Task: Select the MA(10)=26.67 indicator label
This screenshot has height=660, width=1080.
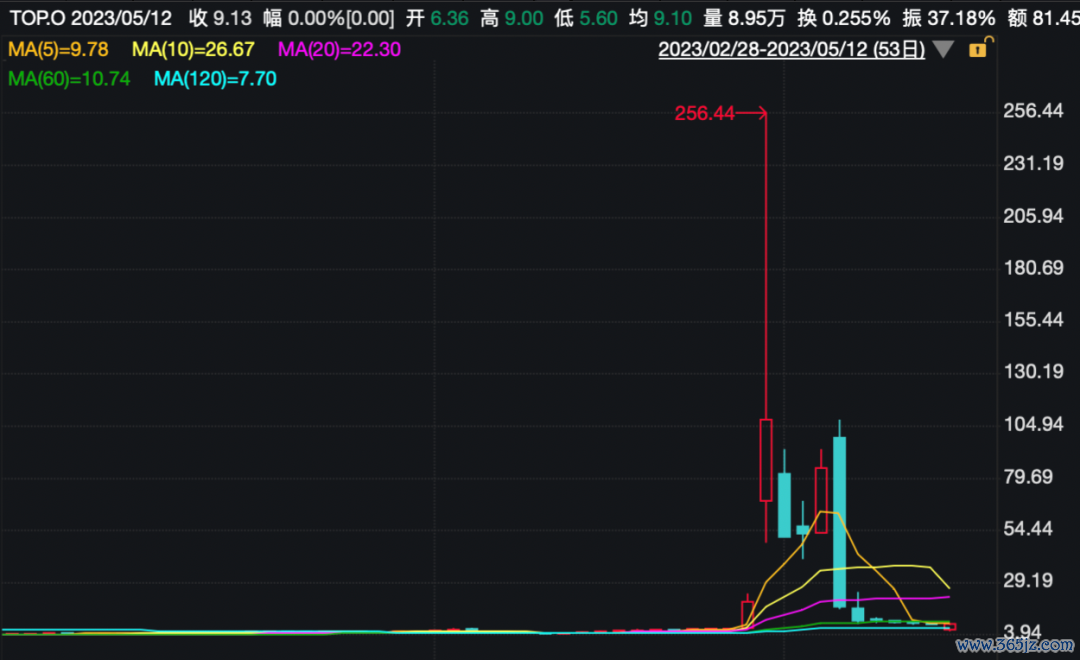Action: 193,50
